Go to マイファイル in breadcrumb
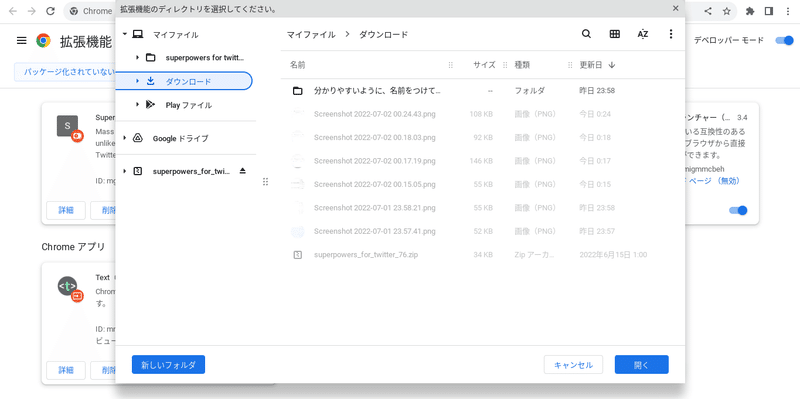Image resolution: width=800 pixels, height=399 pixels. pyautogui.click(x=311, y=35)
